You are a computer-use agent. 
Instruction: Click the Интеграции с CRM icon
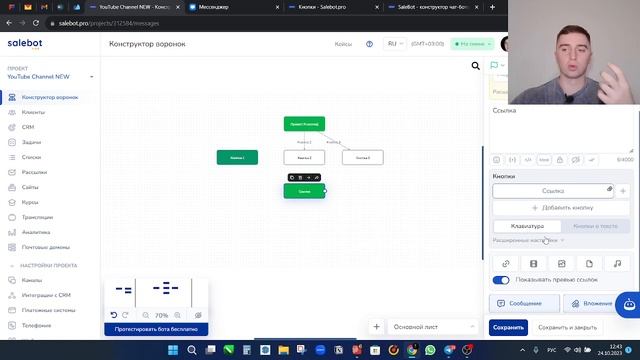tap(12, 295)
